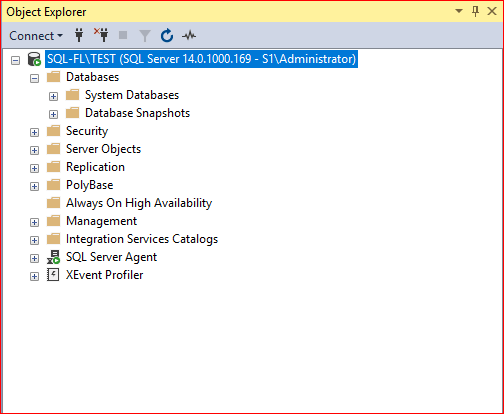Select the SQL-FL\TEST server name row
The image size is (504, 414).
(201, 59)
